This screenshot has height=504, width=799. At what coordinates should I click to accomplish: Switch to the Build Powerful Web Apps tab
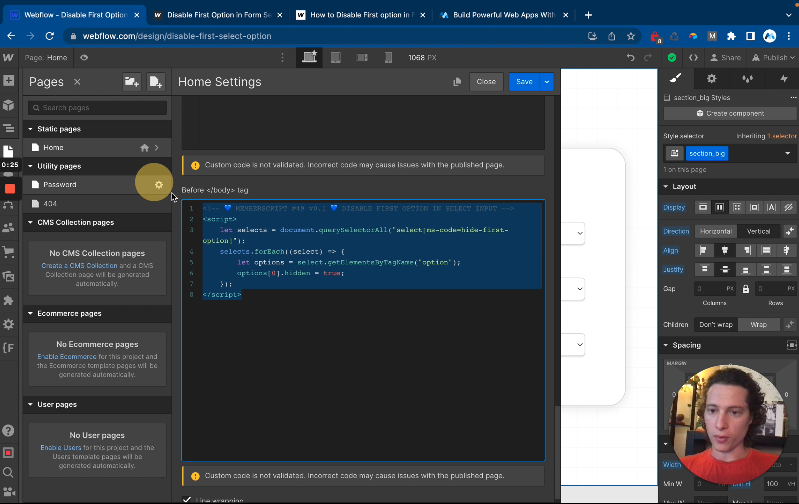tap(502, 15)
